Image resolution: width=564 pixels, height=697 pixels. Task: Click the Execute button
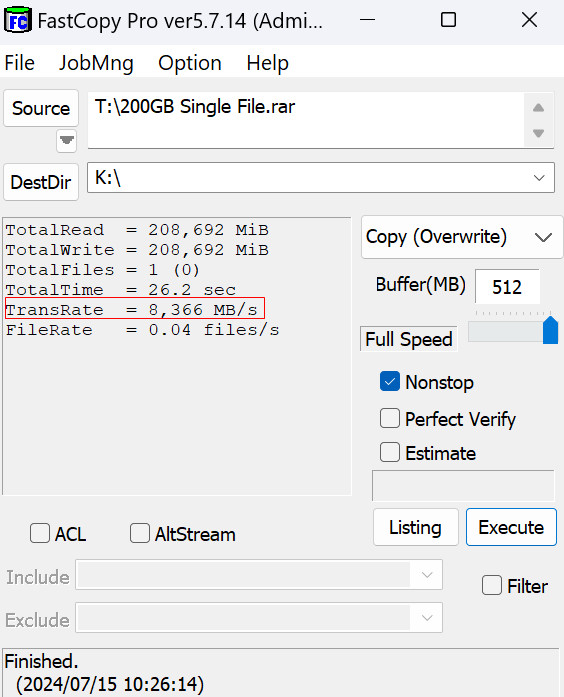[511, 527]
